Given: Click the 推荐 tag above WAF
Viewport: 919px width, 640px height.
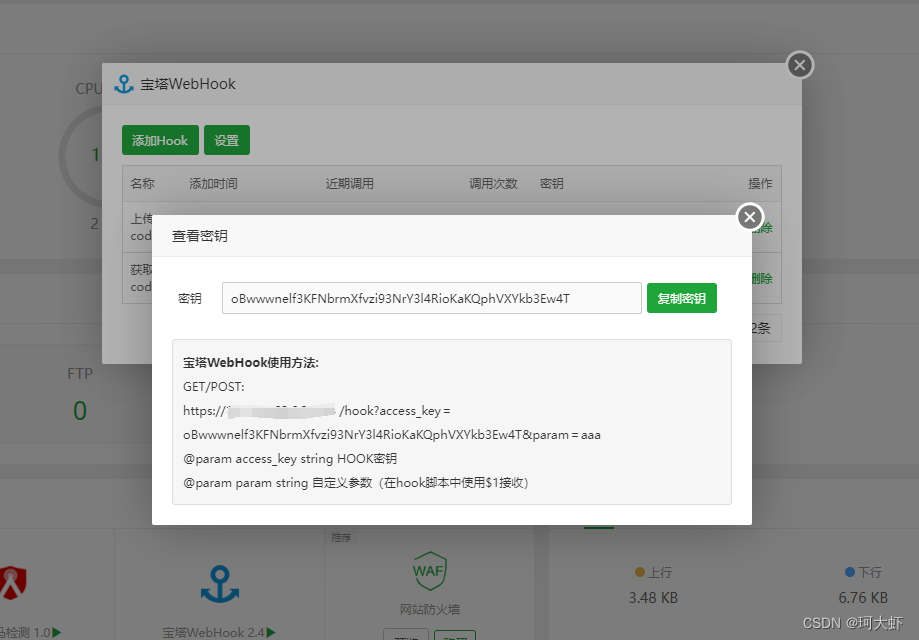Looking at the screenshot, I should pos(341,537).
